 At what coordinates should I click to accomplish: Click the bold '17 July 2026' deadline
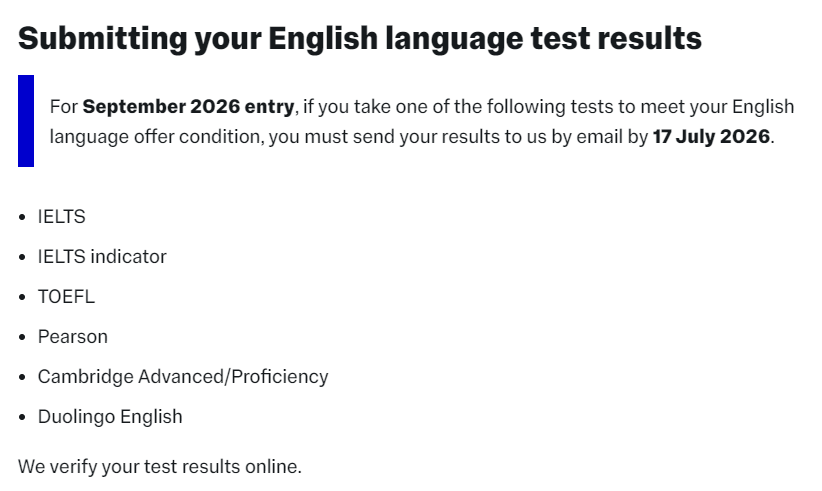(x=711, y=137)
